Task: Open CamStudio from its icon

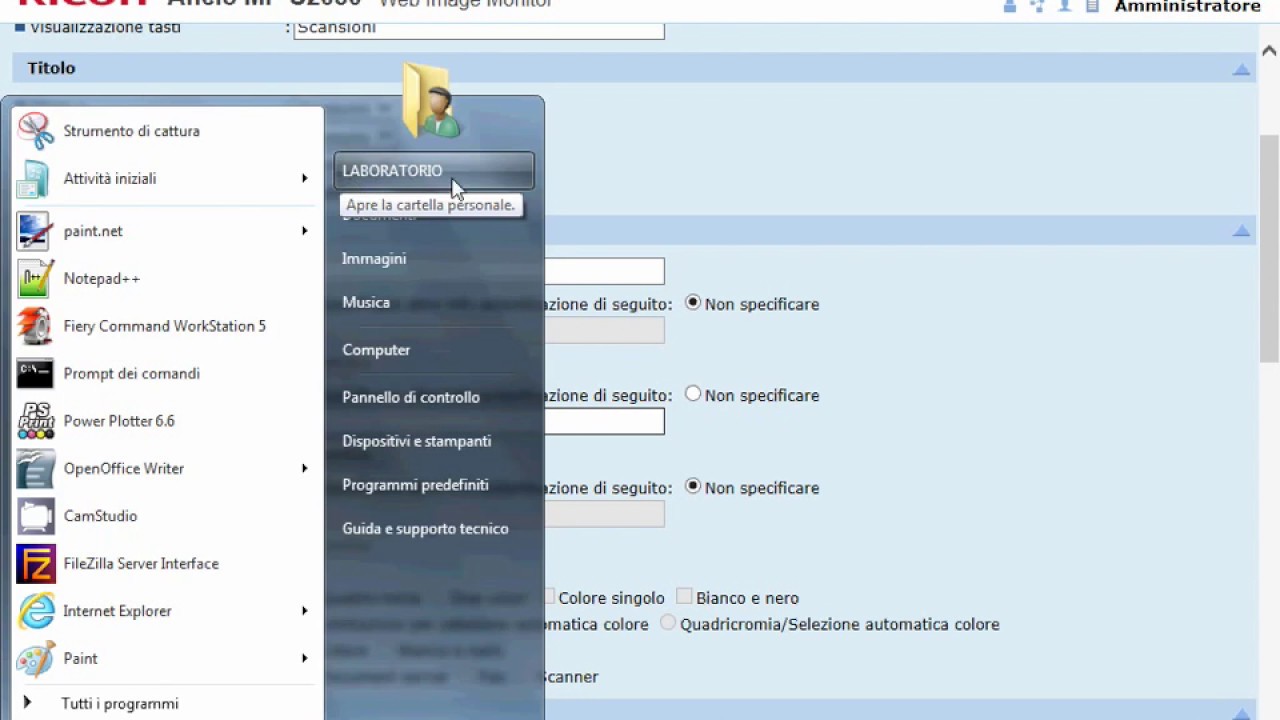Action: click(x=35, y=516)
